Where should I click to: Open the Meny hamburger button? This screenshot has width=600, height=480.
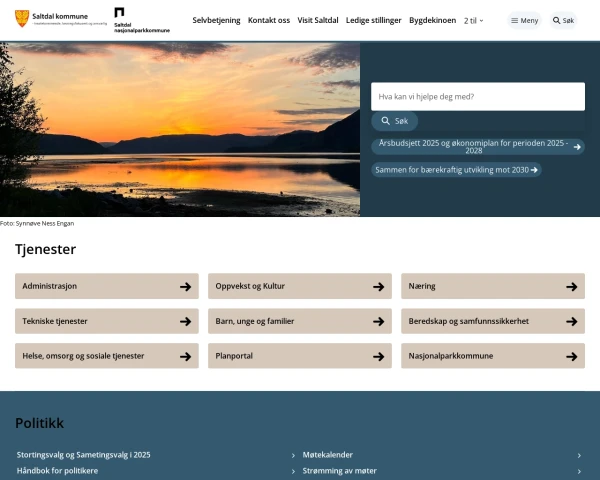pos(524,21)
